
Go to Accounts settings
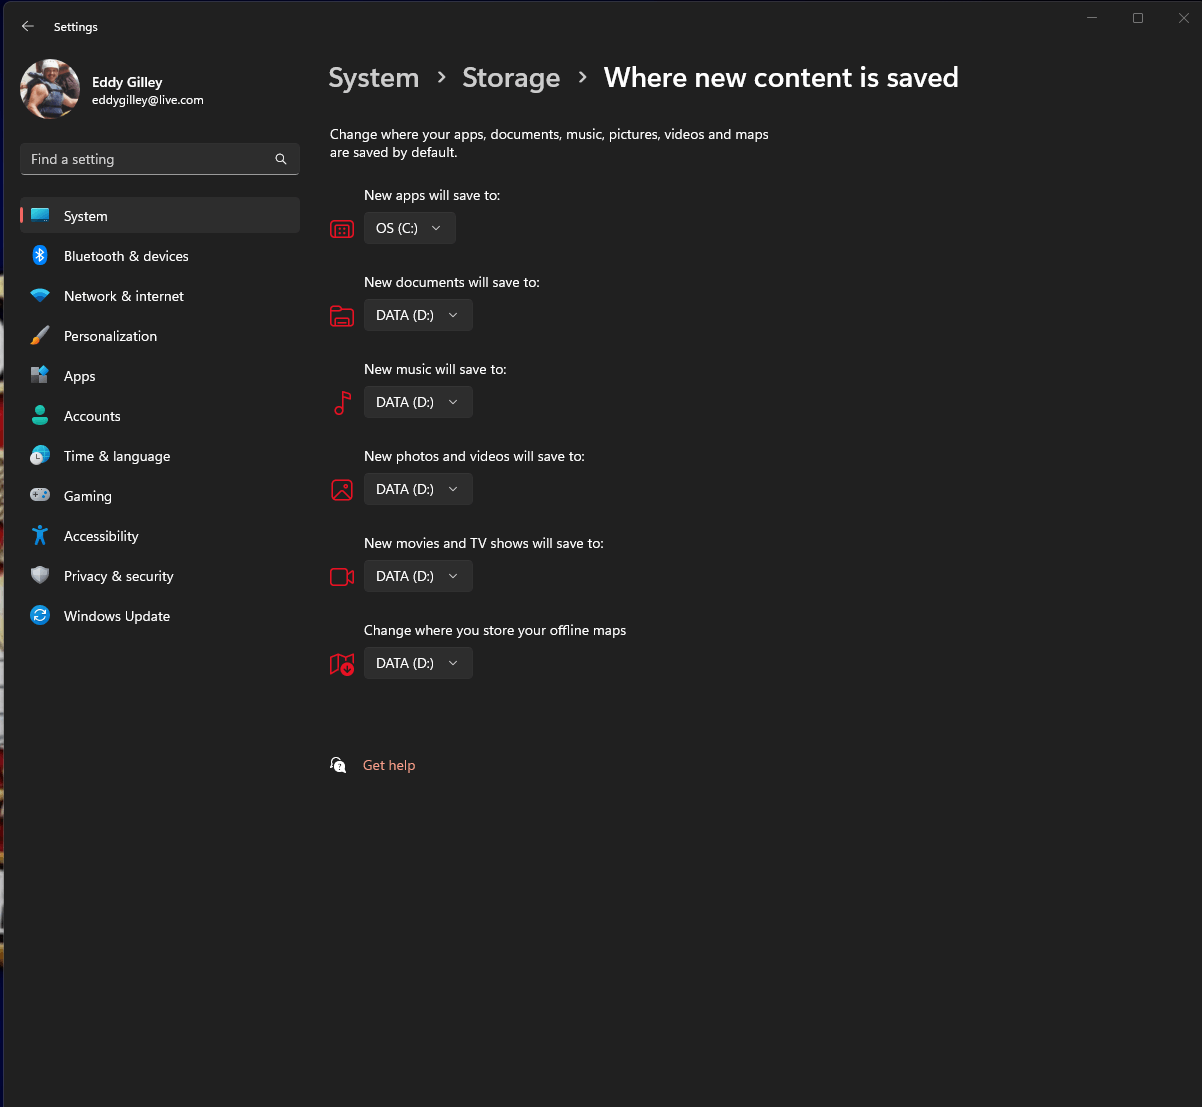coord(92,416)
